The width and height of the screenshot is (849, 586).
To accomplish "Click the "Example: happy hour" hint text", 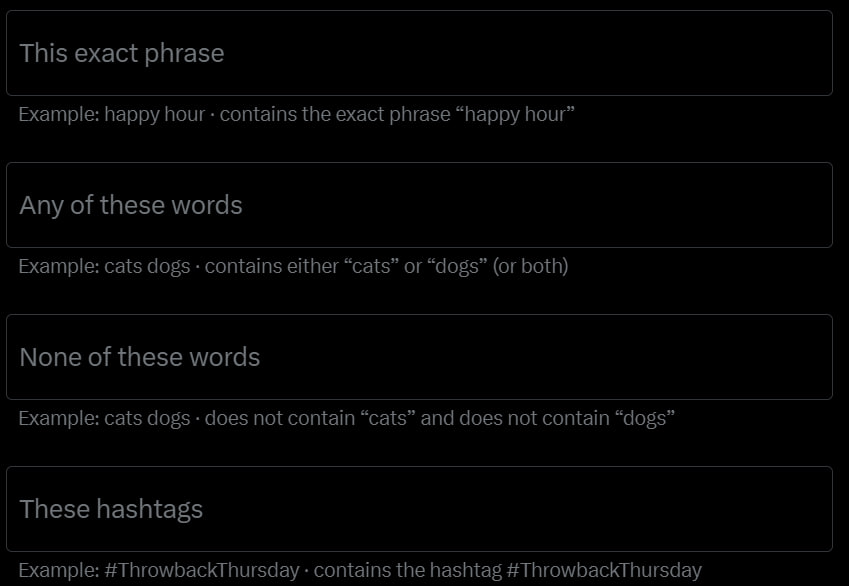I will [111, 114].
